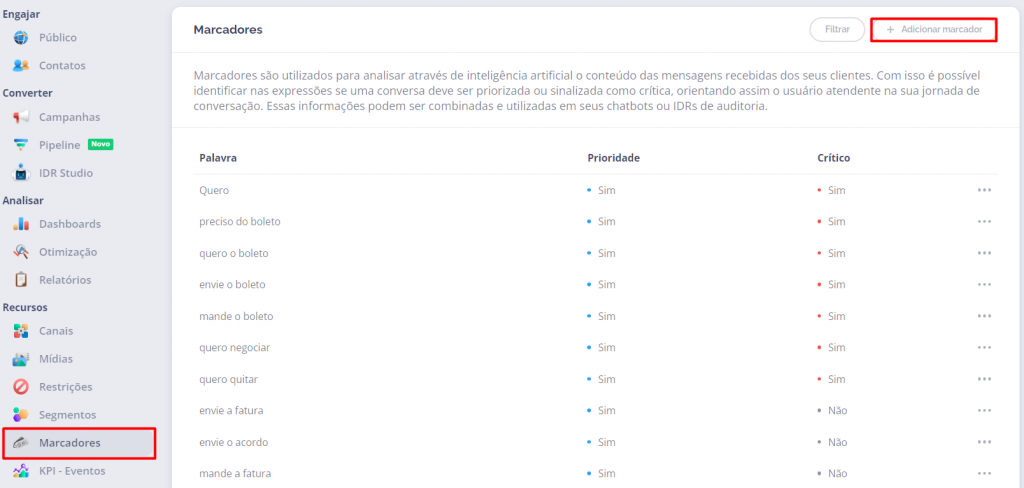Click the Palavra column header
The image size is (1024, 488).
[218, 158]
